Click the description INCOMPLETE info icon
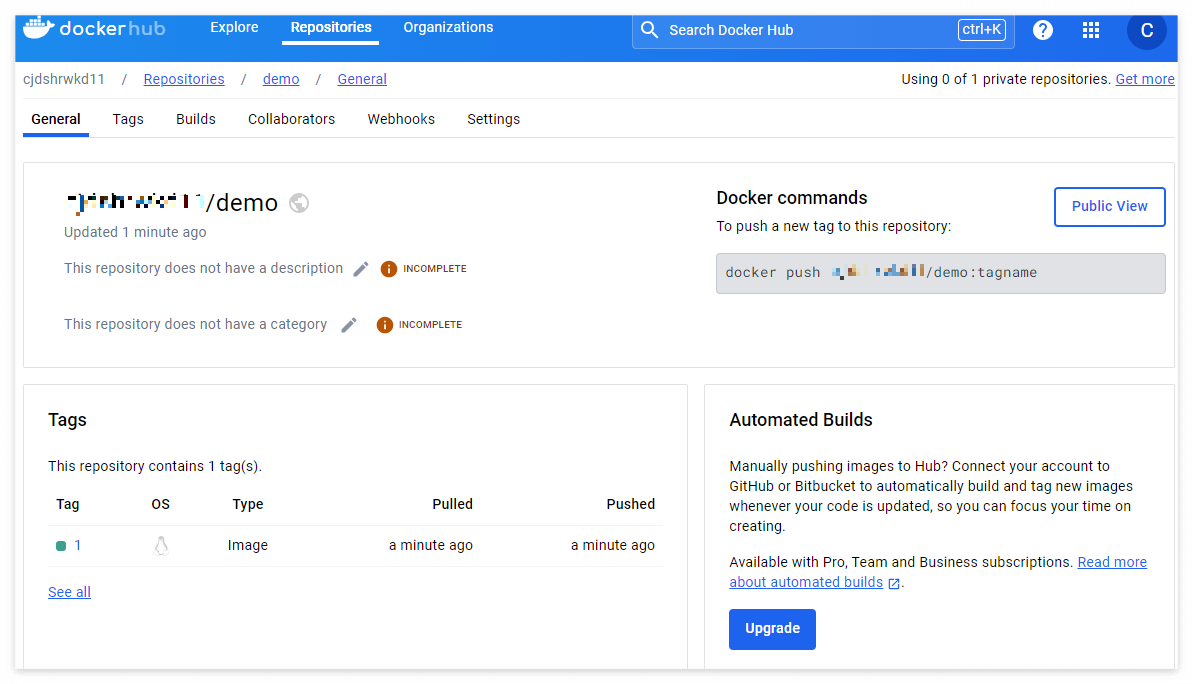This screenshot has height=684, width=1193. 388,269
